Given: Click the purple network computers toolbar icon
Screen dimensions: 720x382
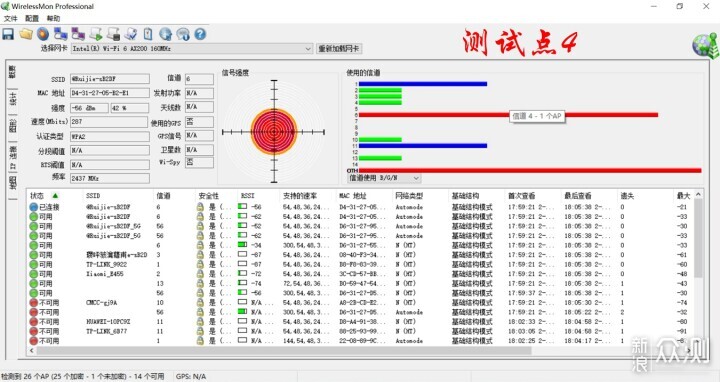Looking at the screenshot, I should coord(78,34).
